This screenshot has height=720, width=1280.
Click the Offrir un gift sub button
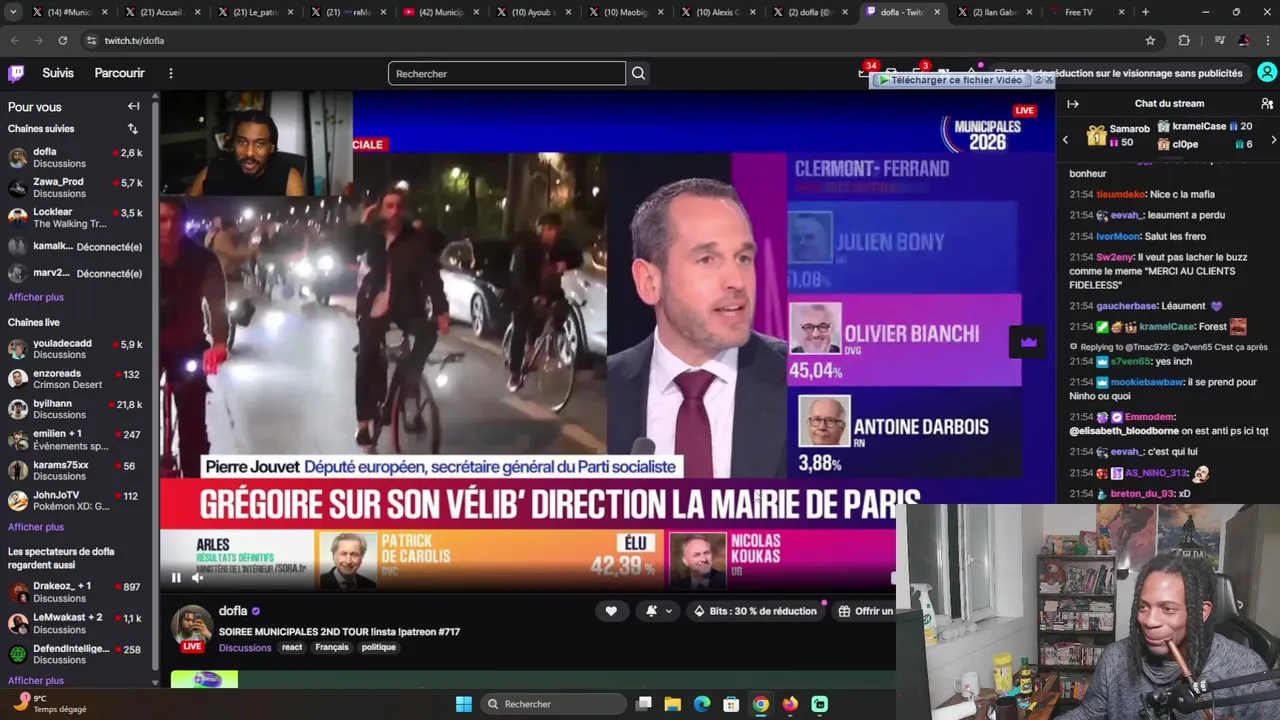coord(866,611)
